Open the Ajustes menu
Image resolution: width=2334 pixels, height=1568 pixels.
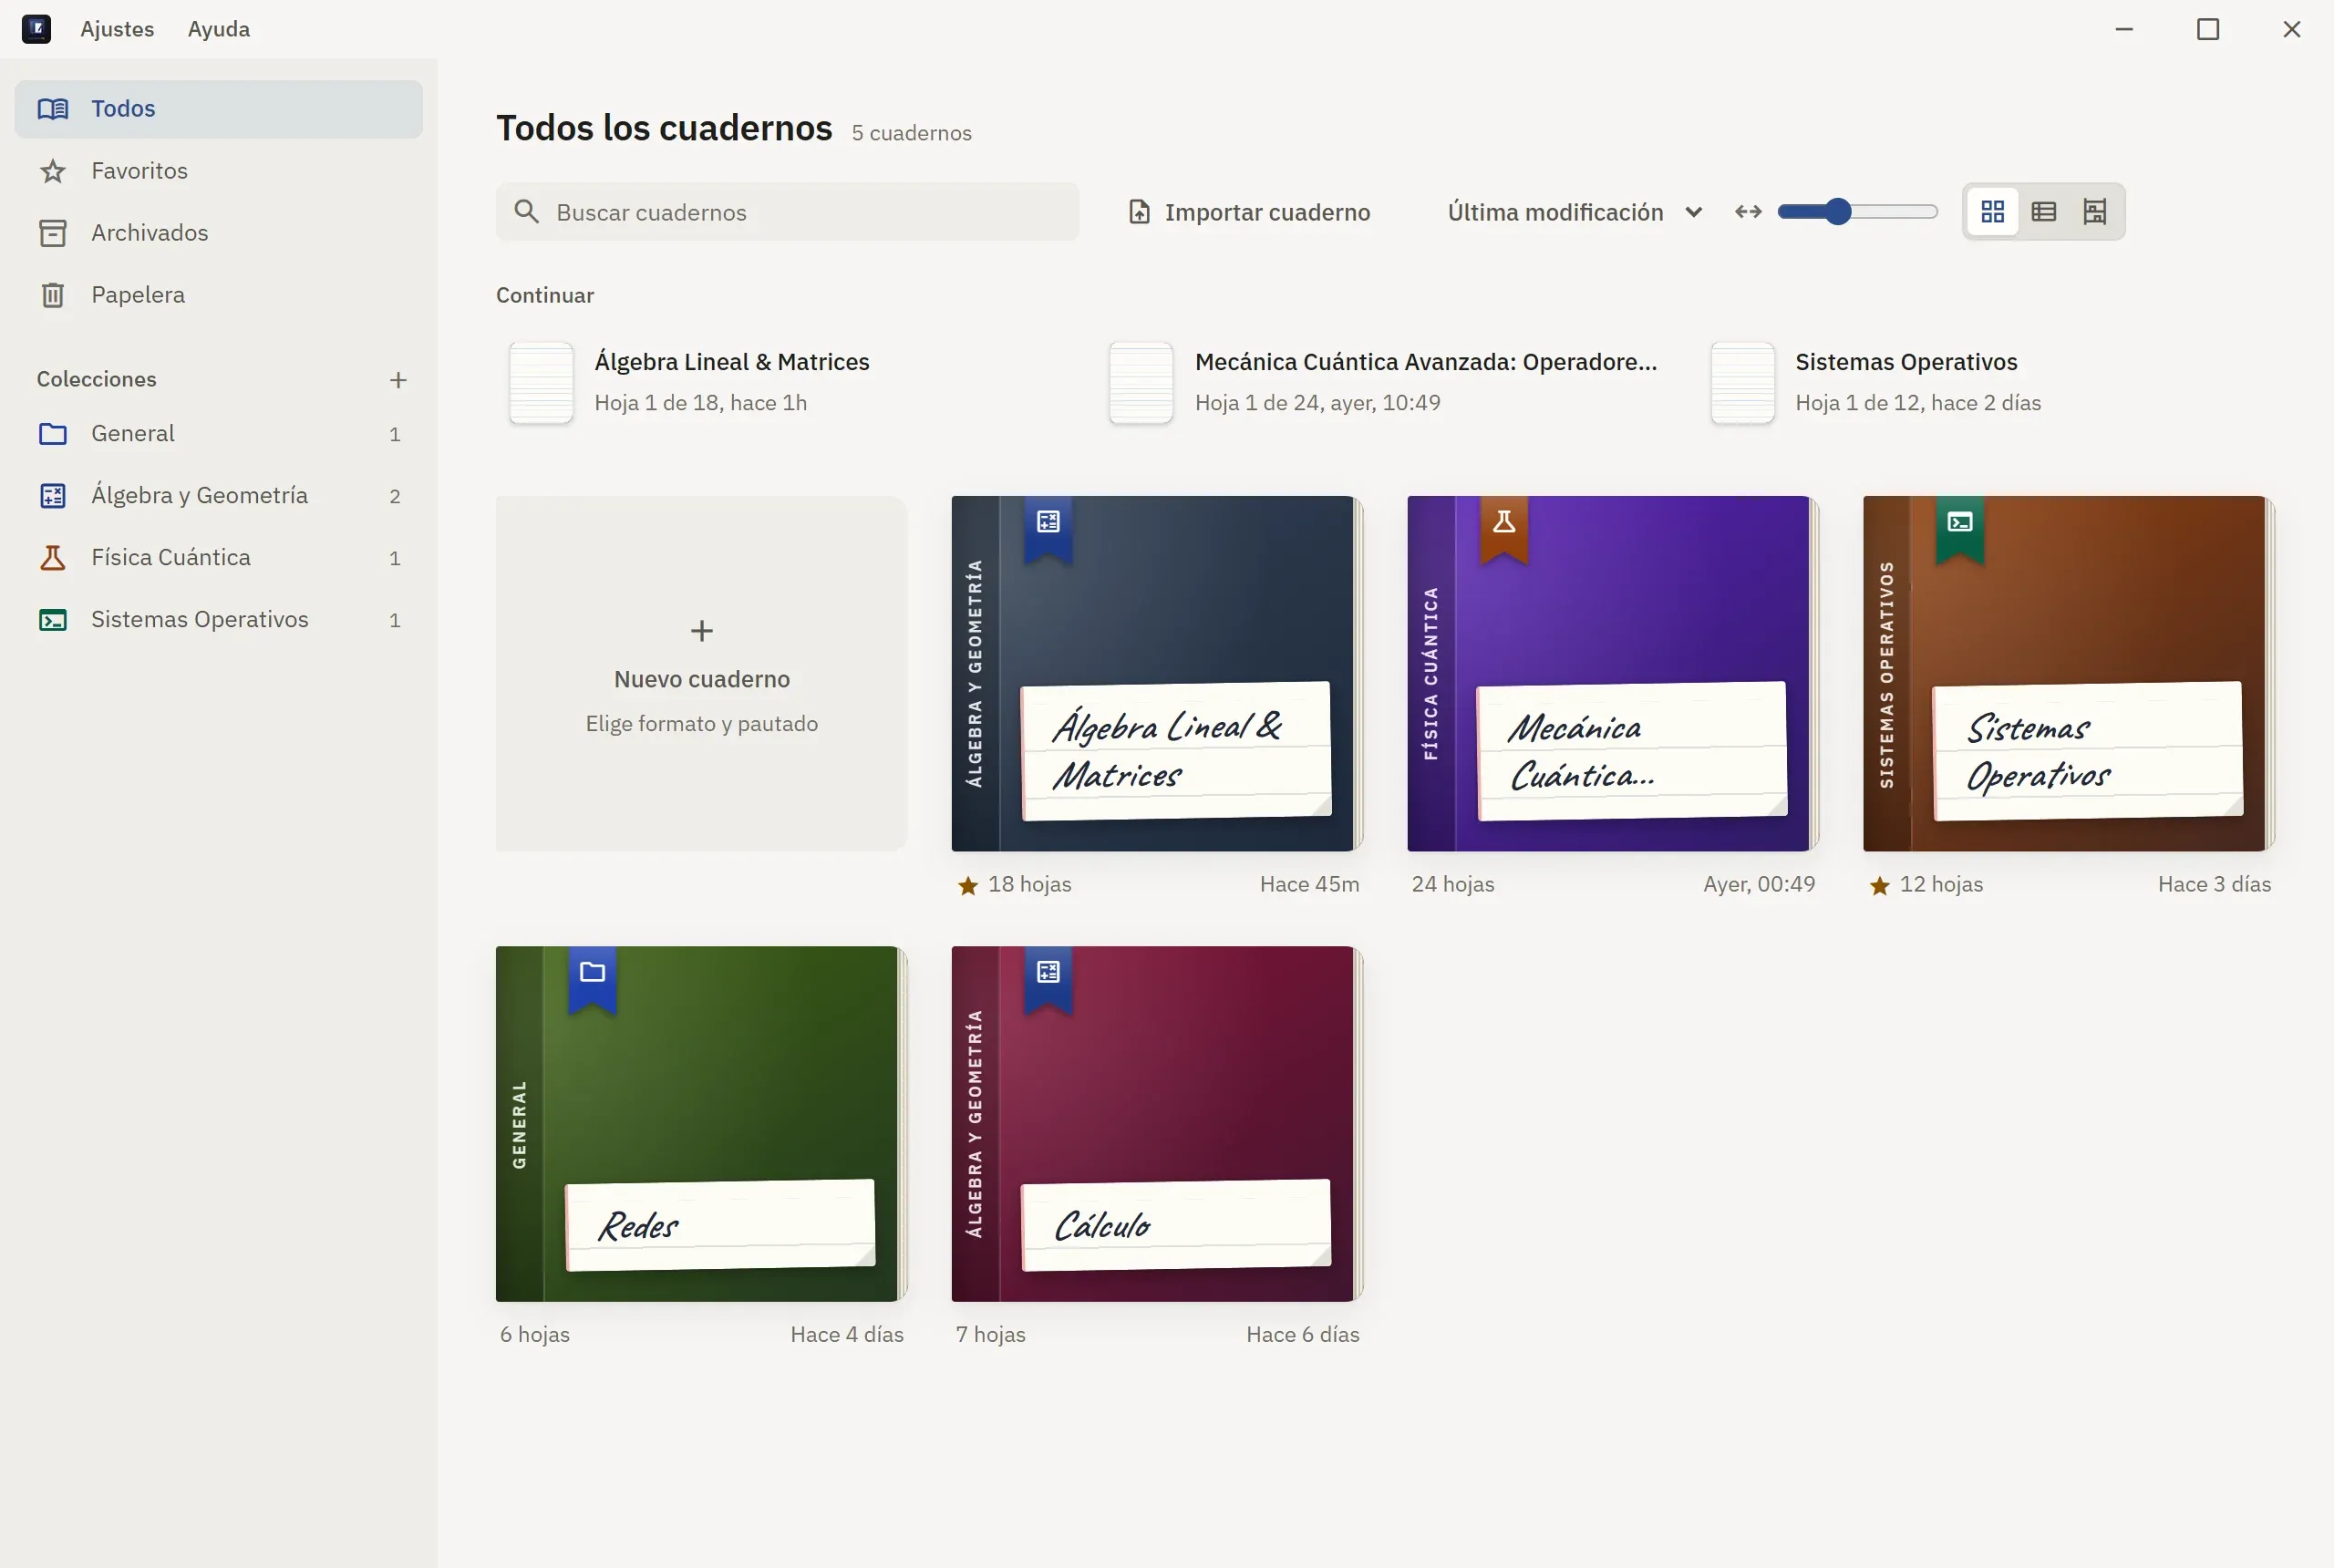[x=117, y=29]
